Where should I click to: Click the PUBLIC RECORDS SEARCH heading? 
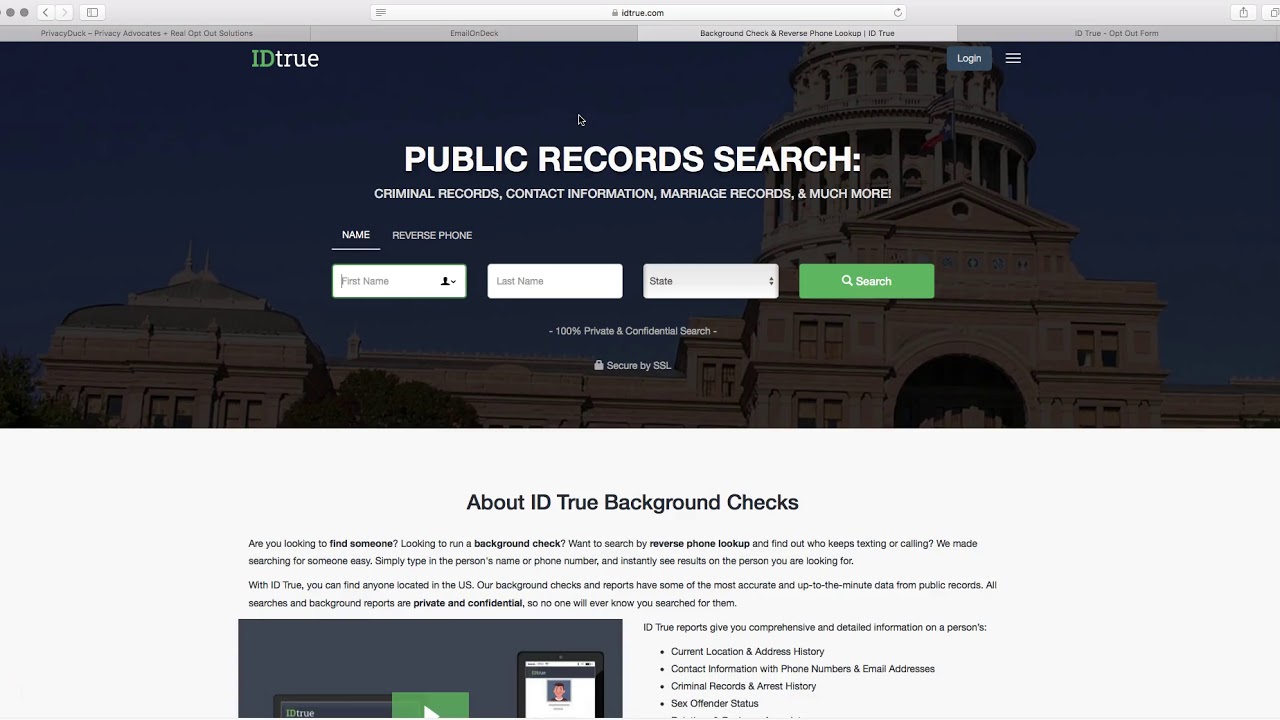[x=633, y=159]
